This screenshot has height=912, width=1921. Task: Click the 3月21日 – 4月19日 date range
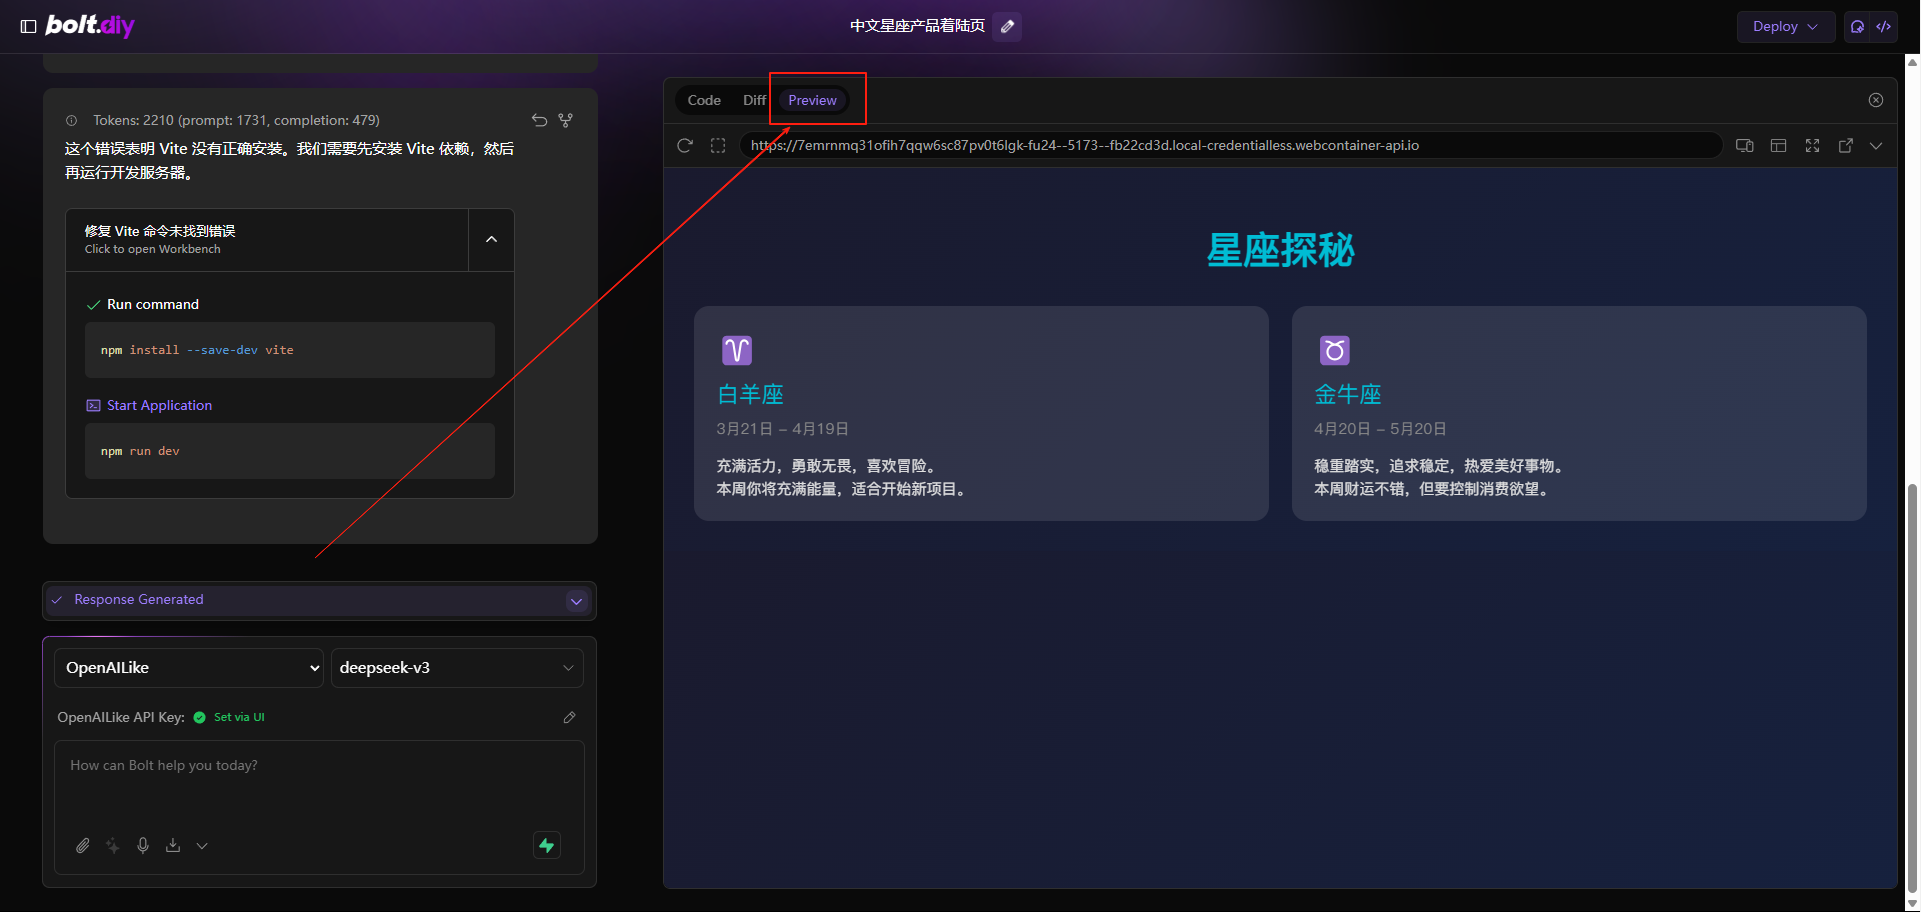(x=782, y=429)
